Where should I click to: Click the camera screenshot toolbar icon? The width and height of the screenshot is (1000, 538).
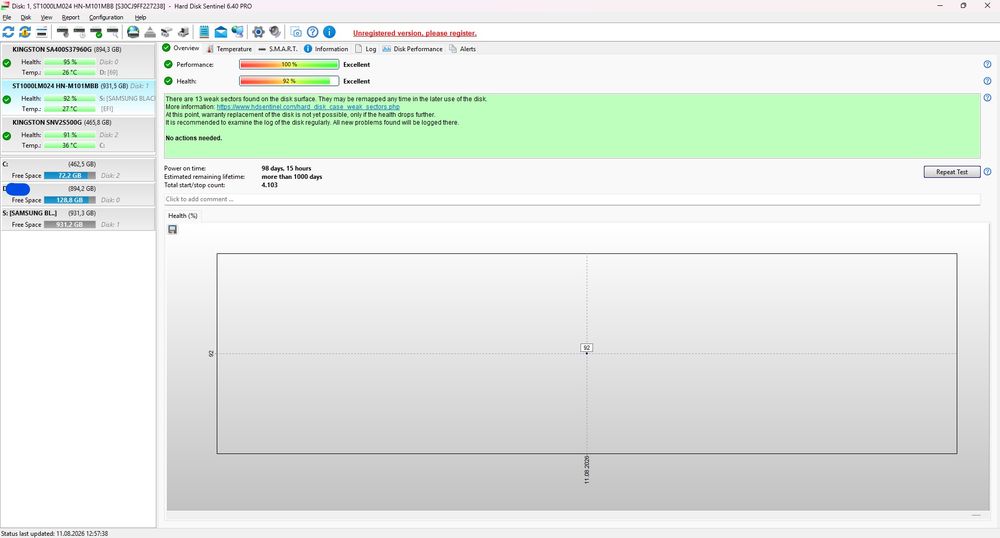(x=296, y=32)
